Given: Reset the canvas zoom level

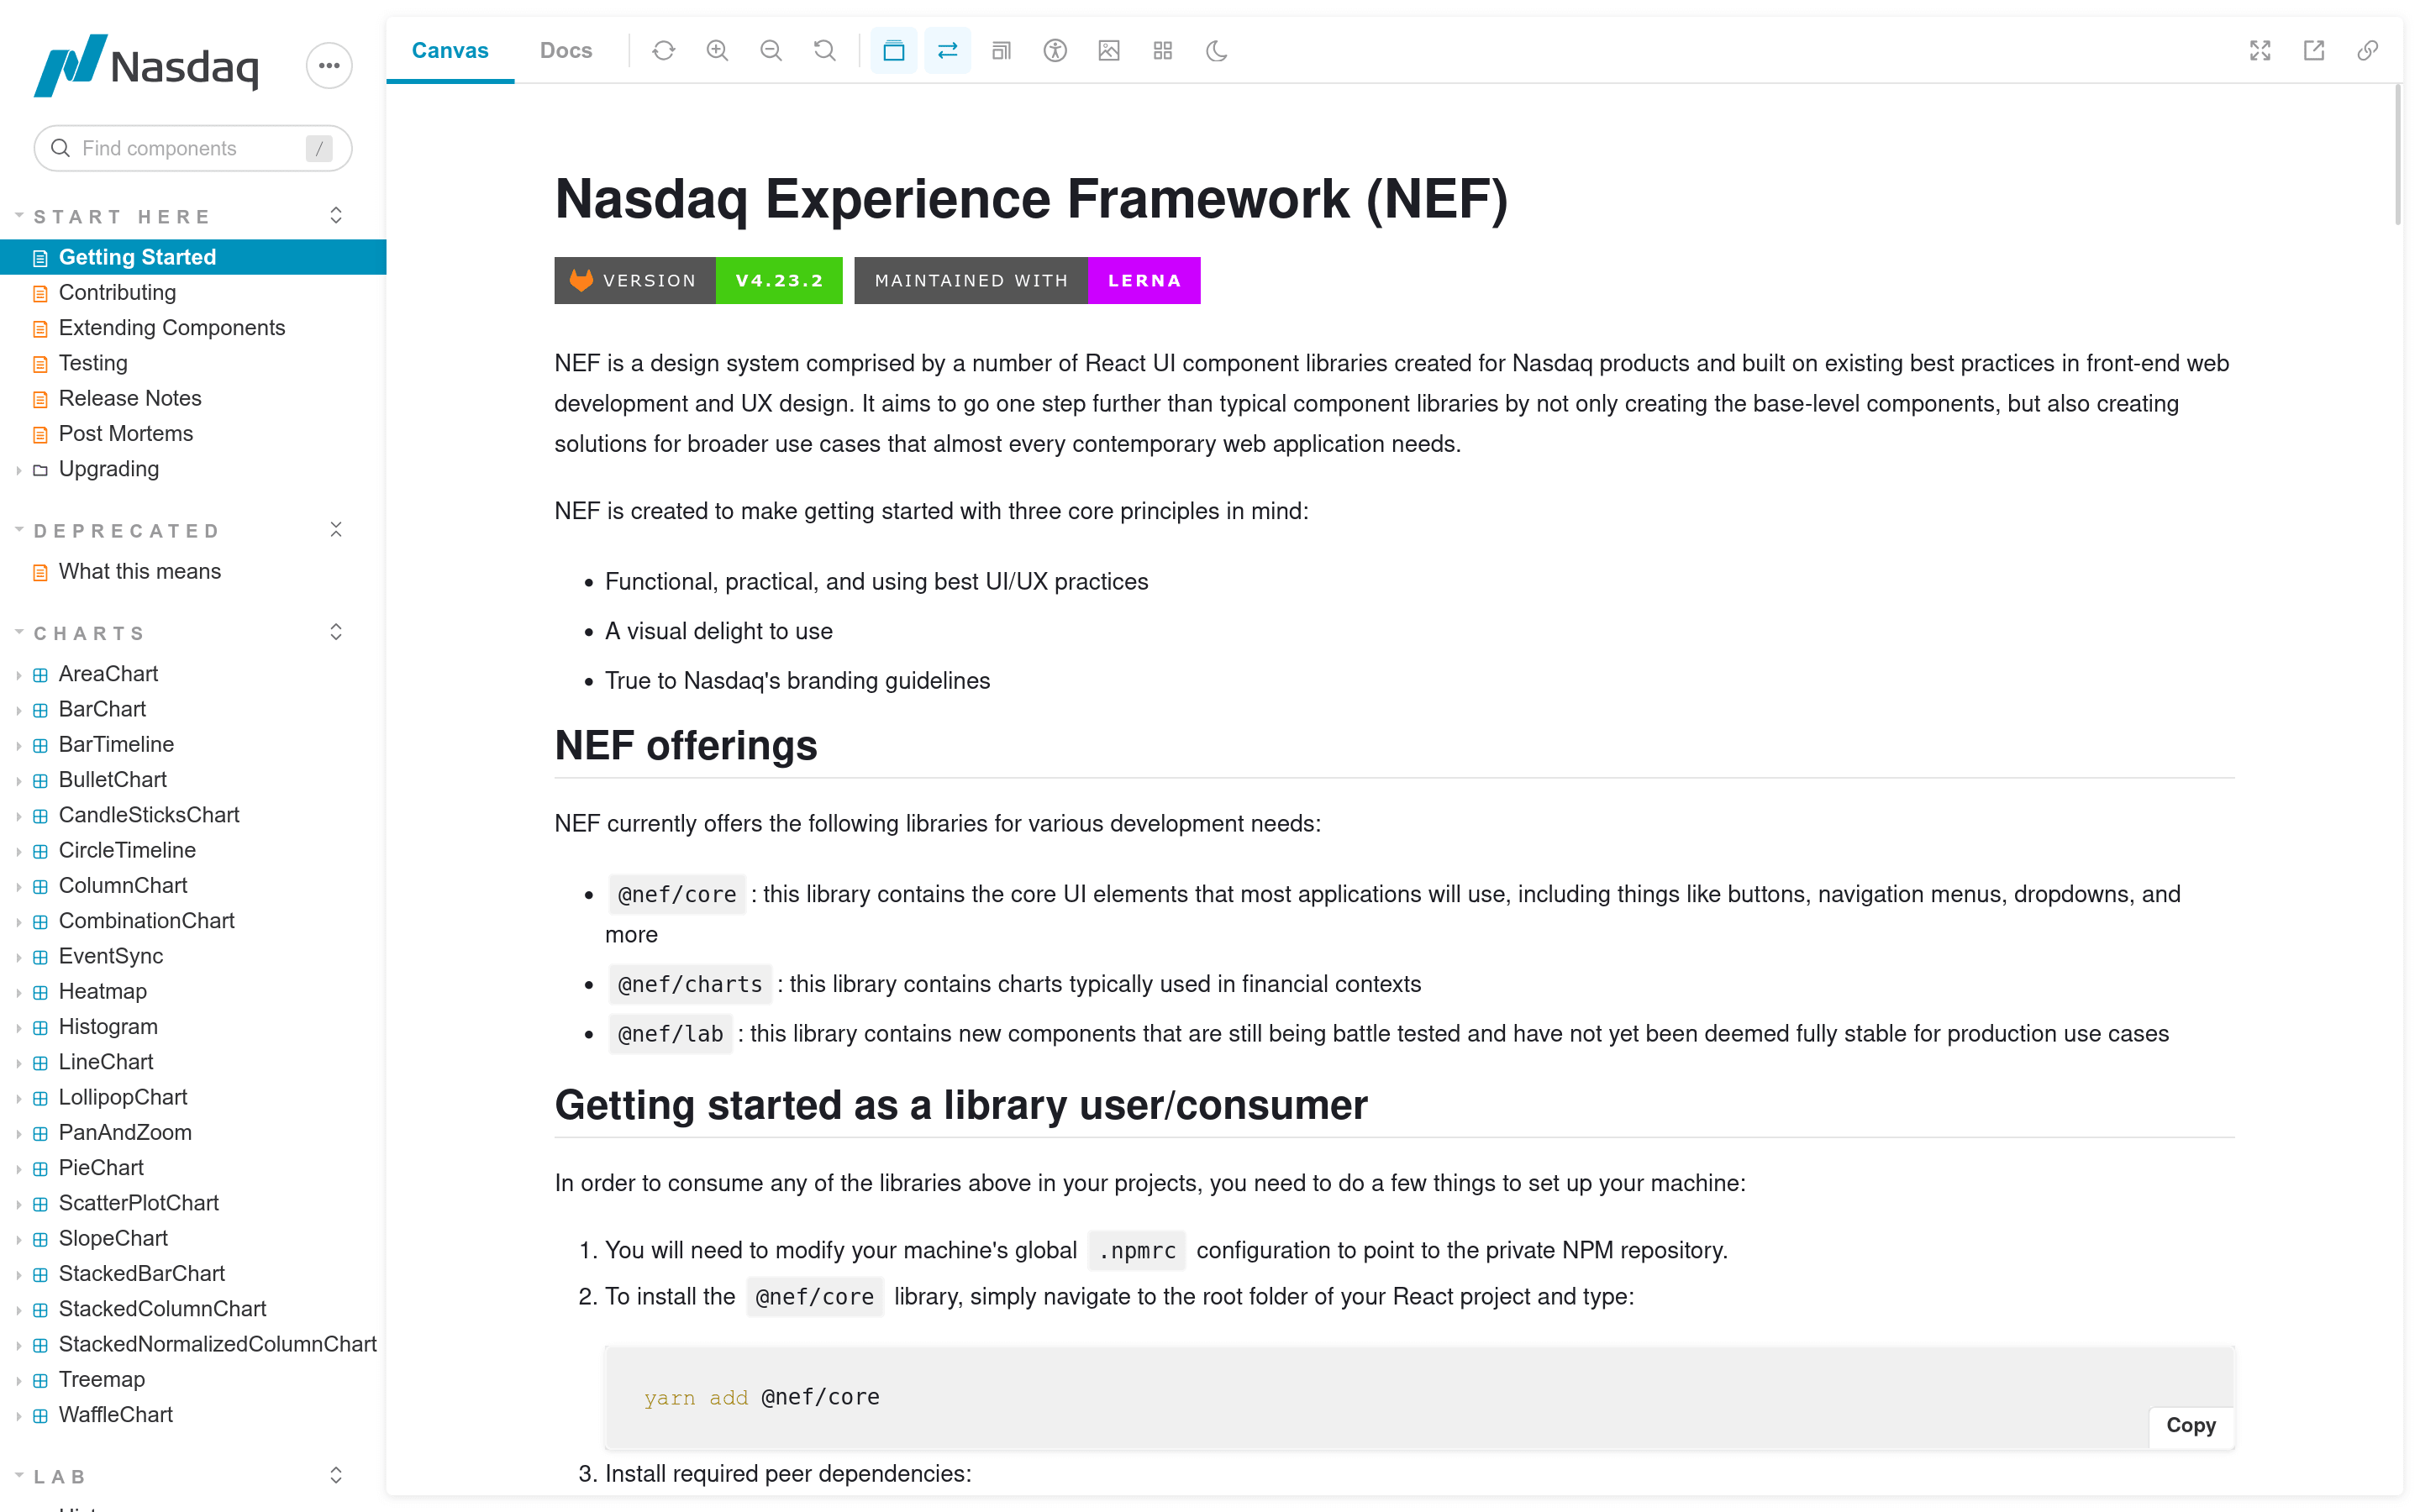Looking at the screenshot, I should coord(824,50).
